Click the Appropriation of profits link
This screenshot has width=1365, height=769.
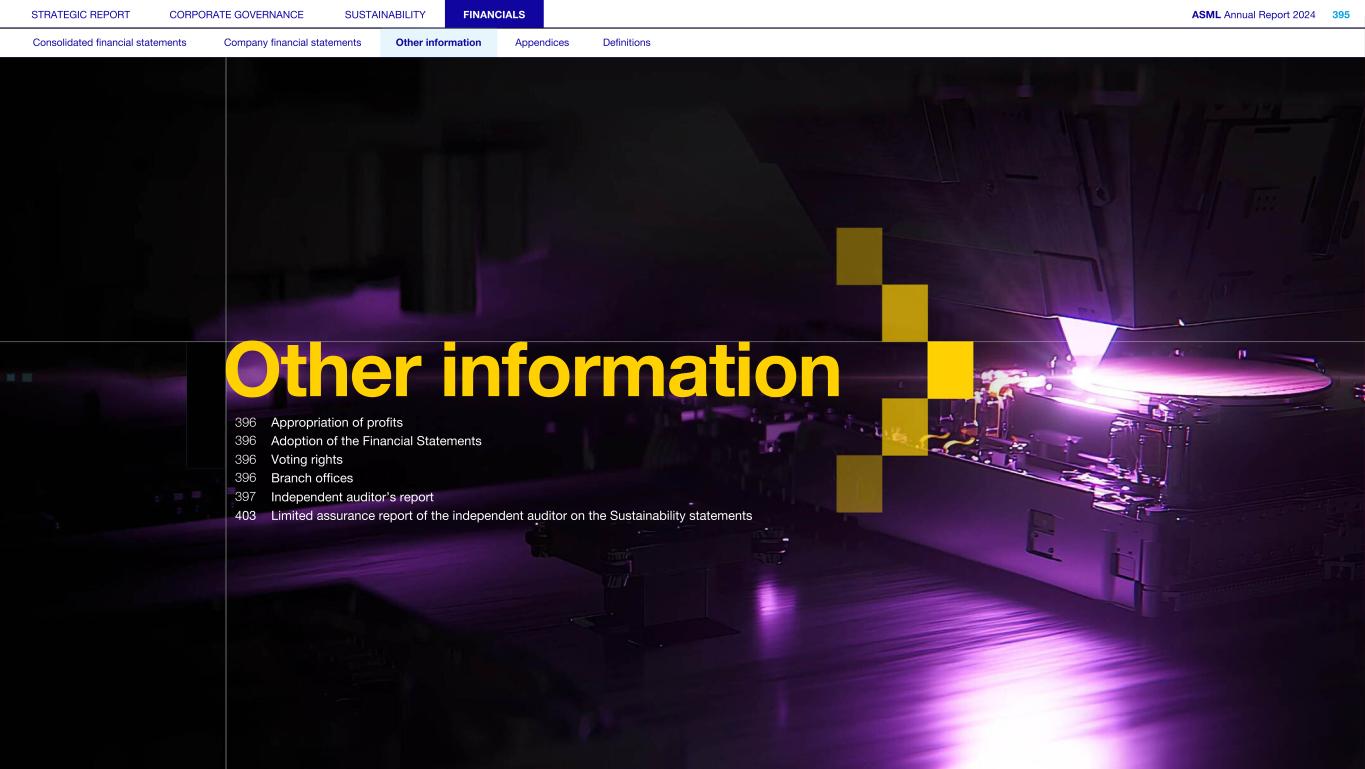(336, 423)
